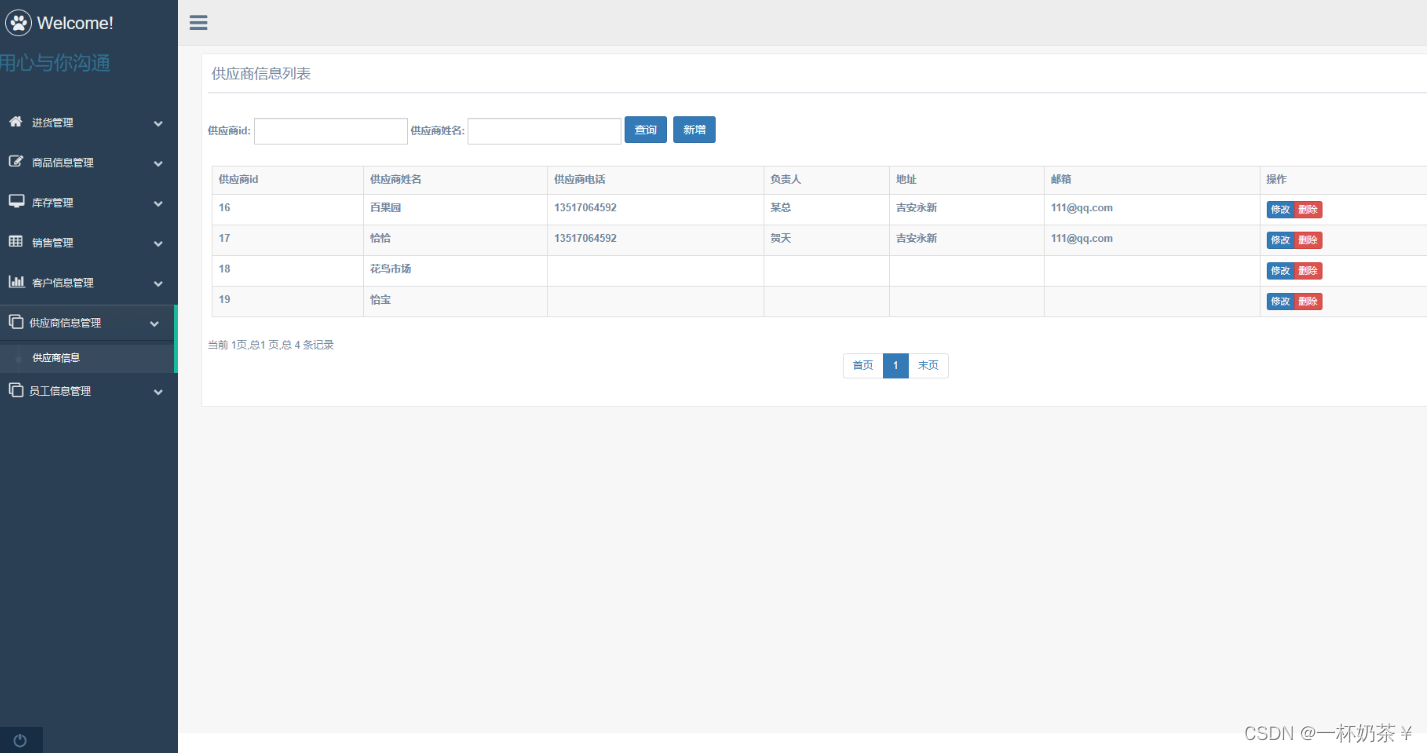Click the Welcome! header text

(75, 23)
